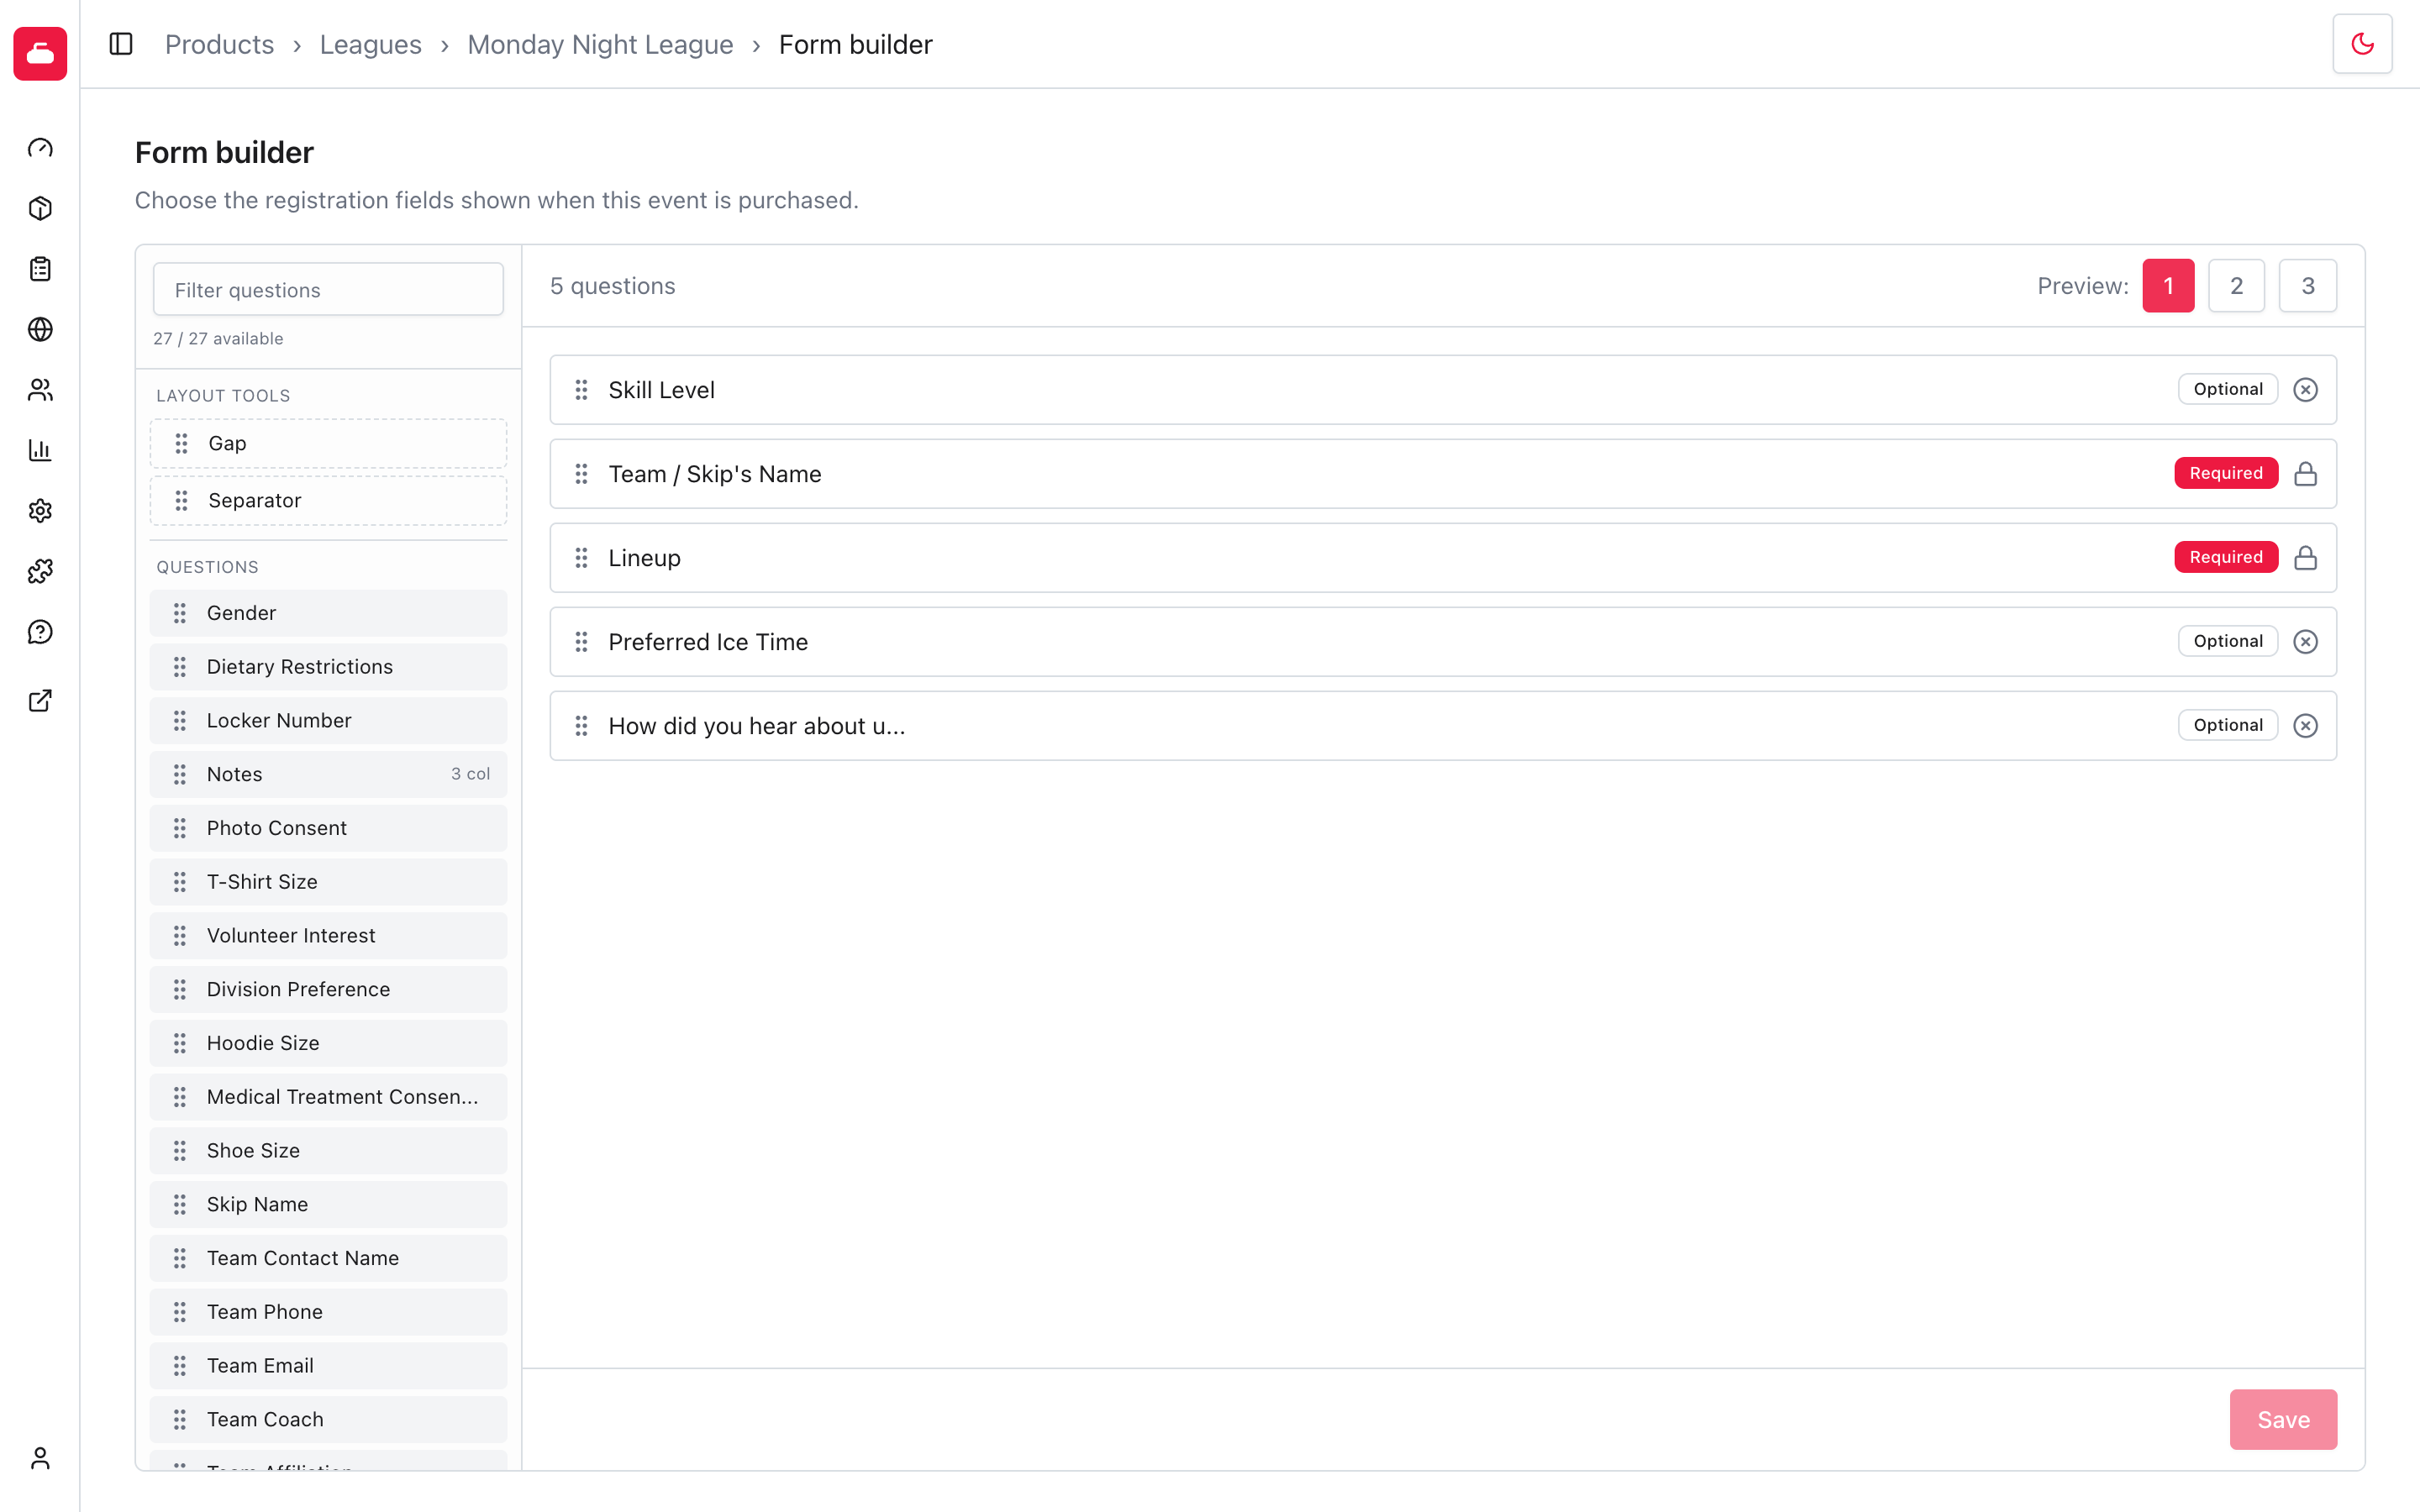The image size is (2420, 1512).
Task: Open the settings gear icon in sidebar
Action: 40,511
